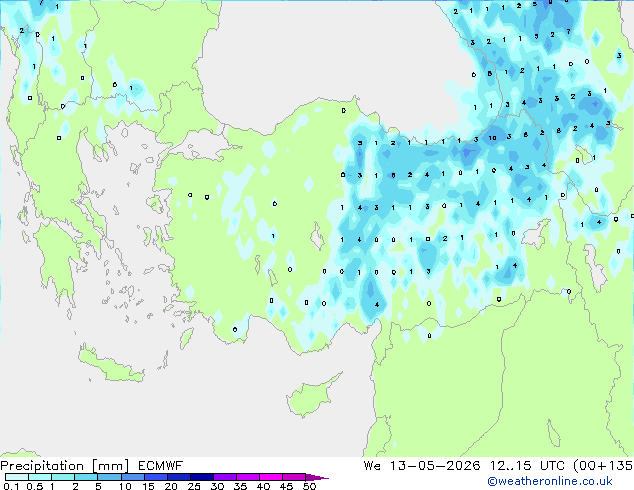
Task: Click the legend label '40'
Action: pos(263,486)
